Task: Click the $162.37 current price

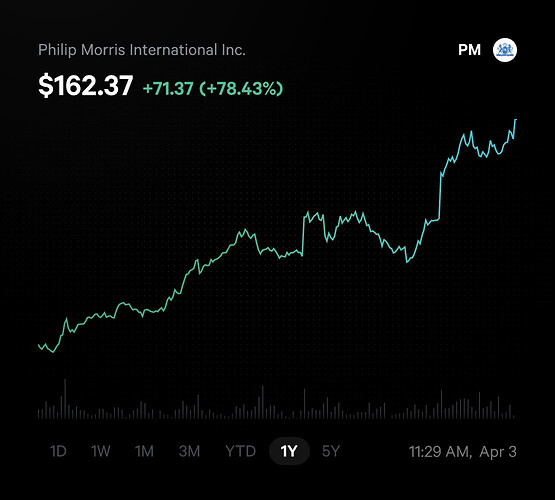Action: 85,86
